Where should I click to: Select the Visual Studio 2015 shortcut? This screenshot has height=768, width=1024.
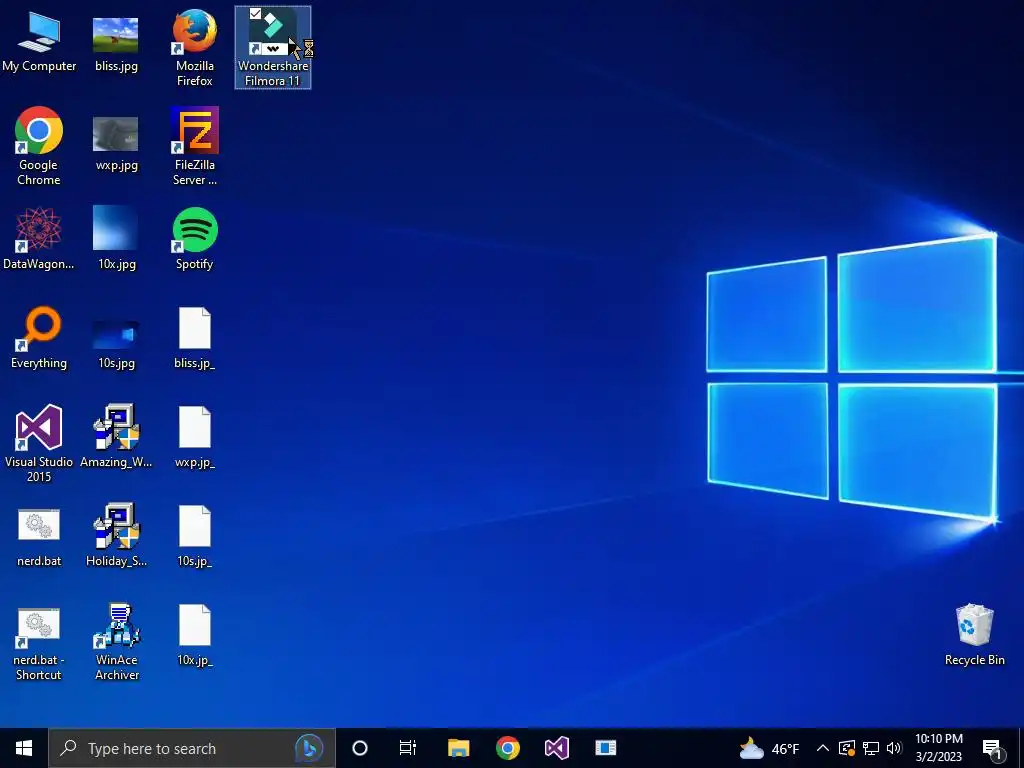(39, 444)
